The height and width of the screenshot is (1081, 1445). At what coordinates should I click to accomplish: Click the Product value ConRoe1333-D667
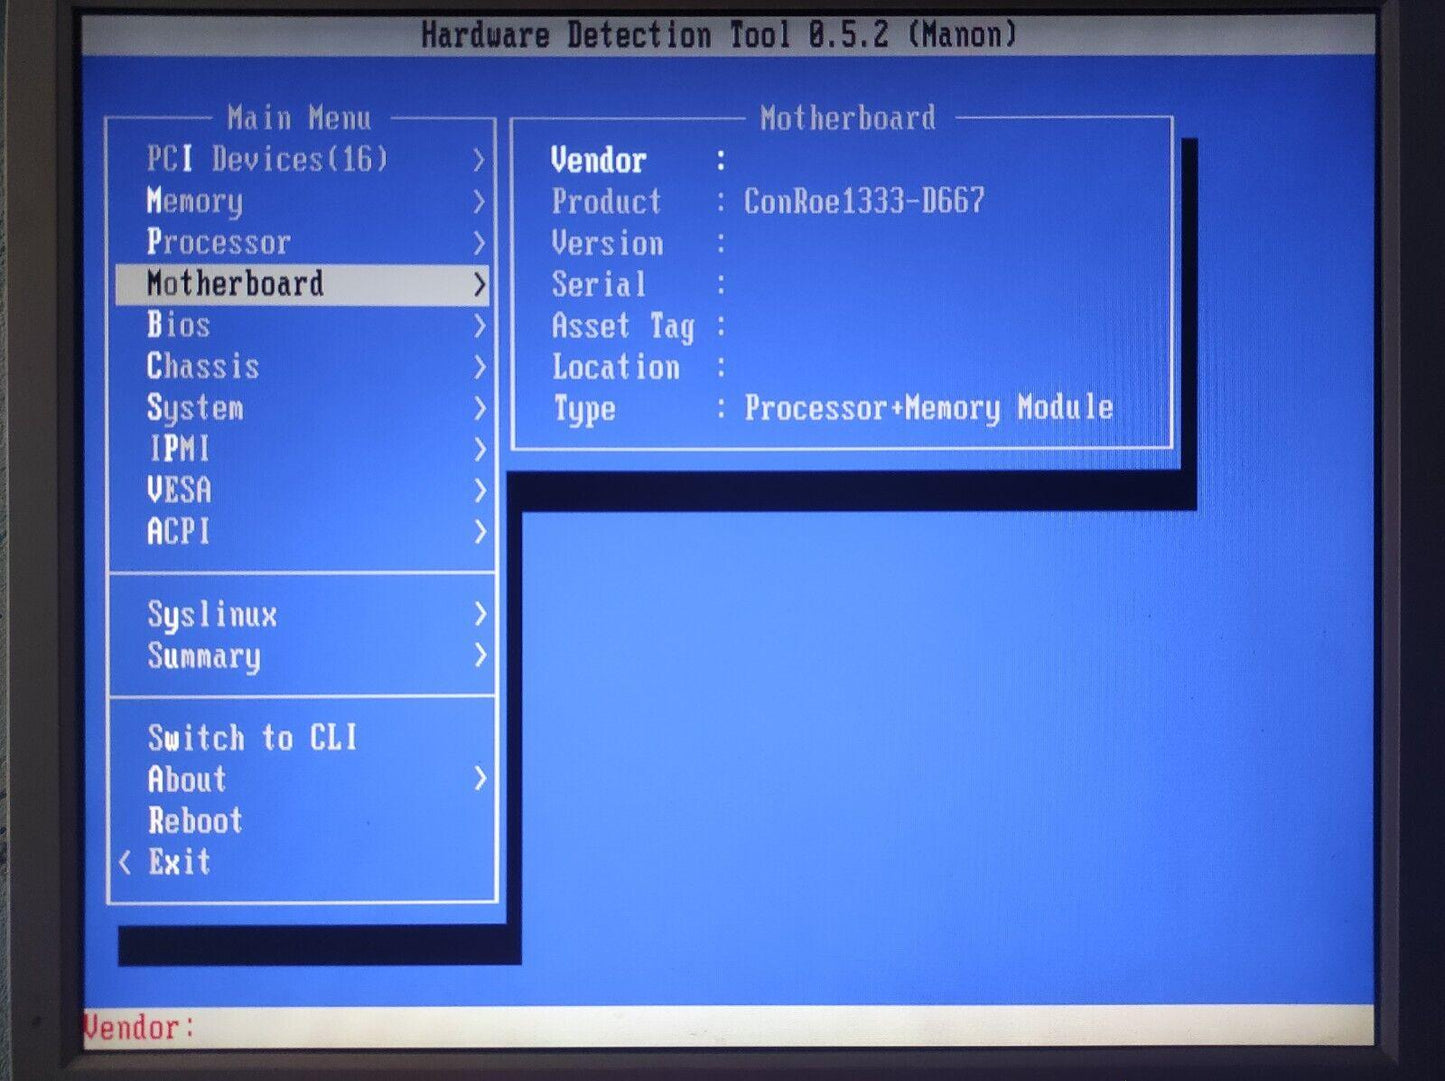[x=864, y=201]
